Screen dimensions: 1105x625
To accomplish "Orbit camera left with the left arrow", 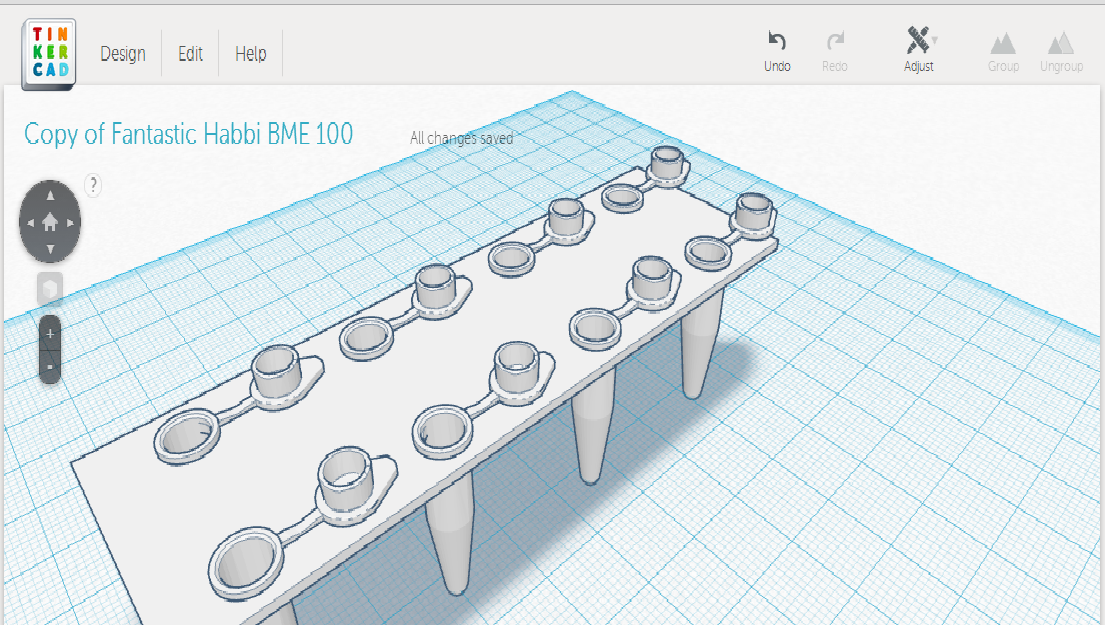I will point(29,222).
